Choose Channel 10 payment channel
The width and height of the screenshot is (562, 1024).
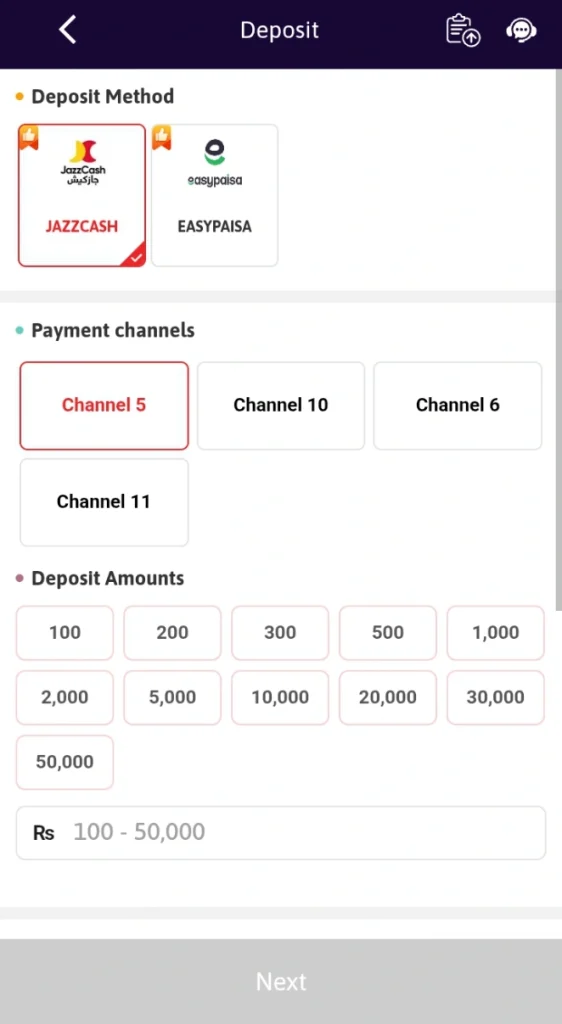(x=281, y=406)
